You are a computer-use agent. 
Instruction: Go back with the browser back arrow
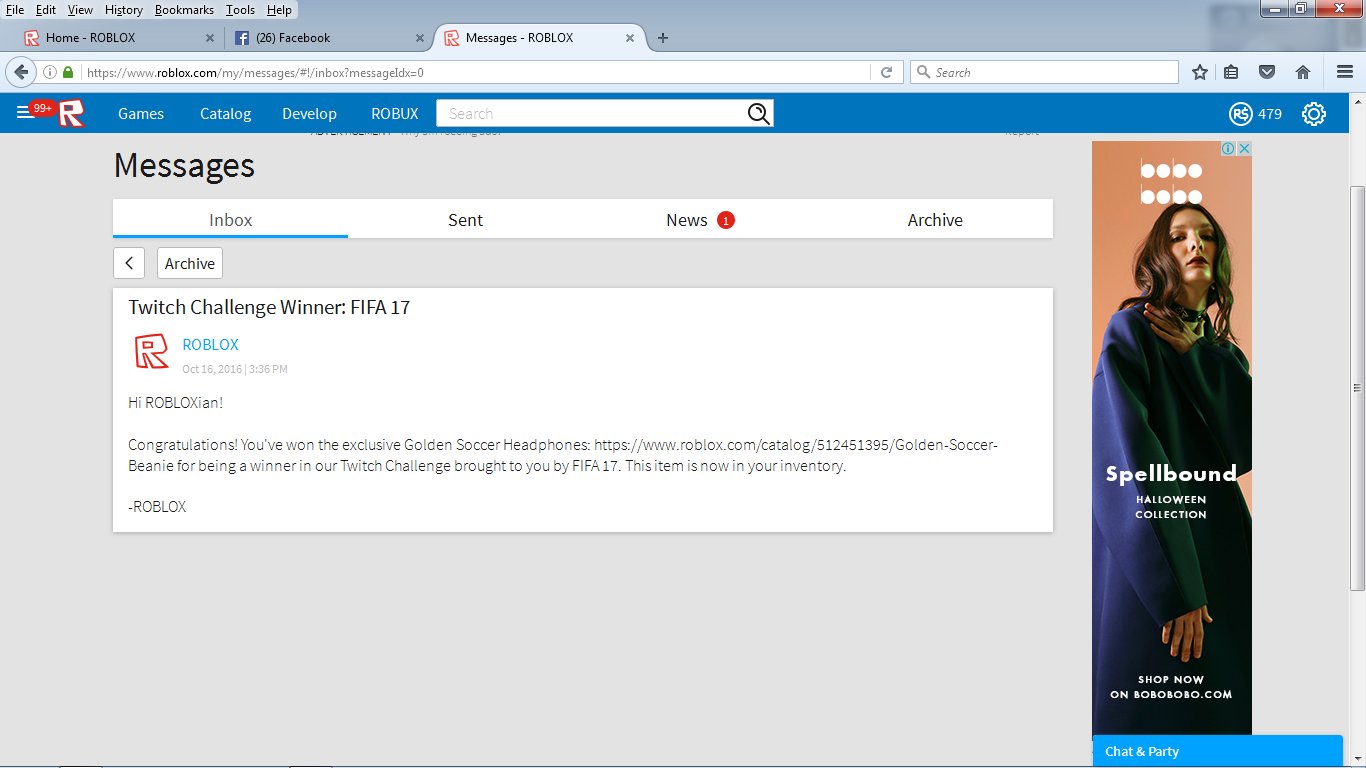click(x=21, y=72)
